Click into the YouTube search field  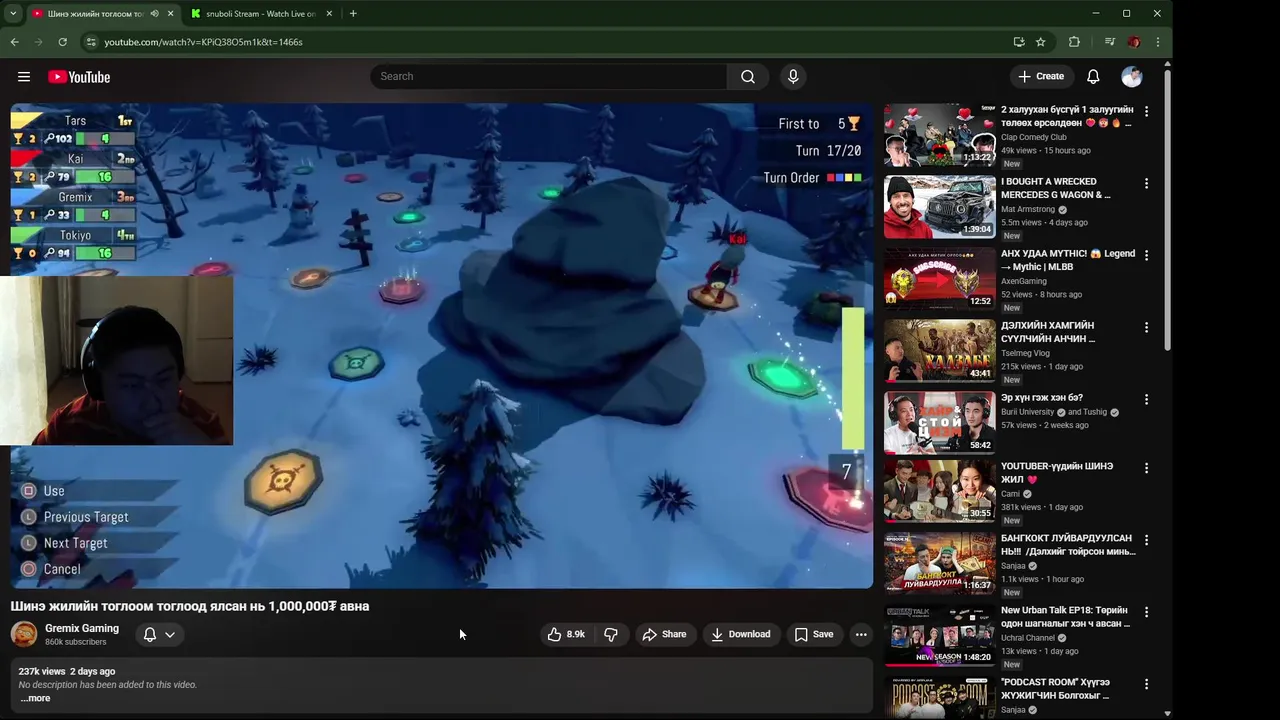(x=549, y=77)
